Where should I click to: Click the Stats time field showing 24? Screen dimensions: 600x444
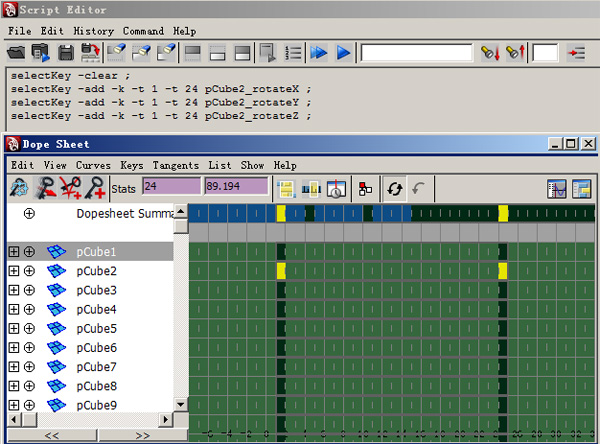click(171, 186)
